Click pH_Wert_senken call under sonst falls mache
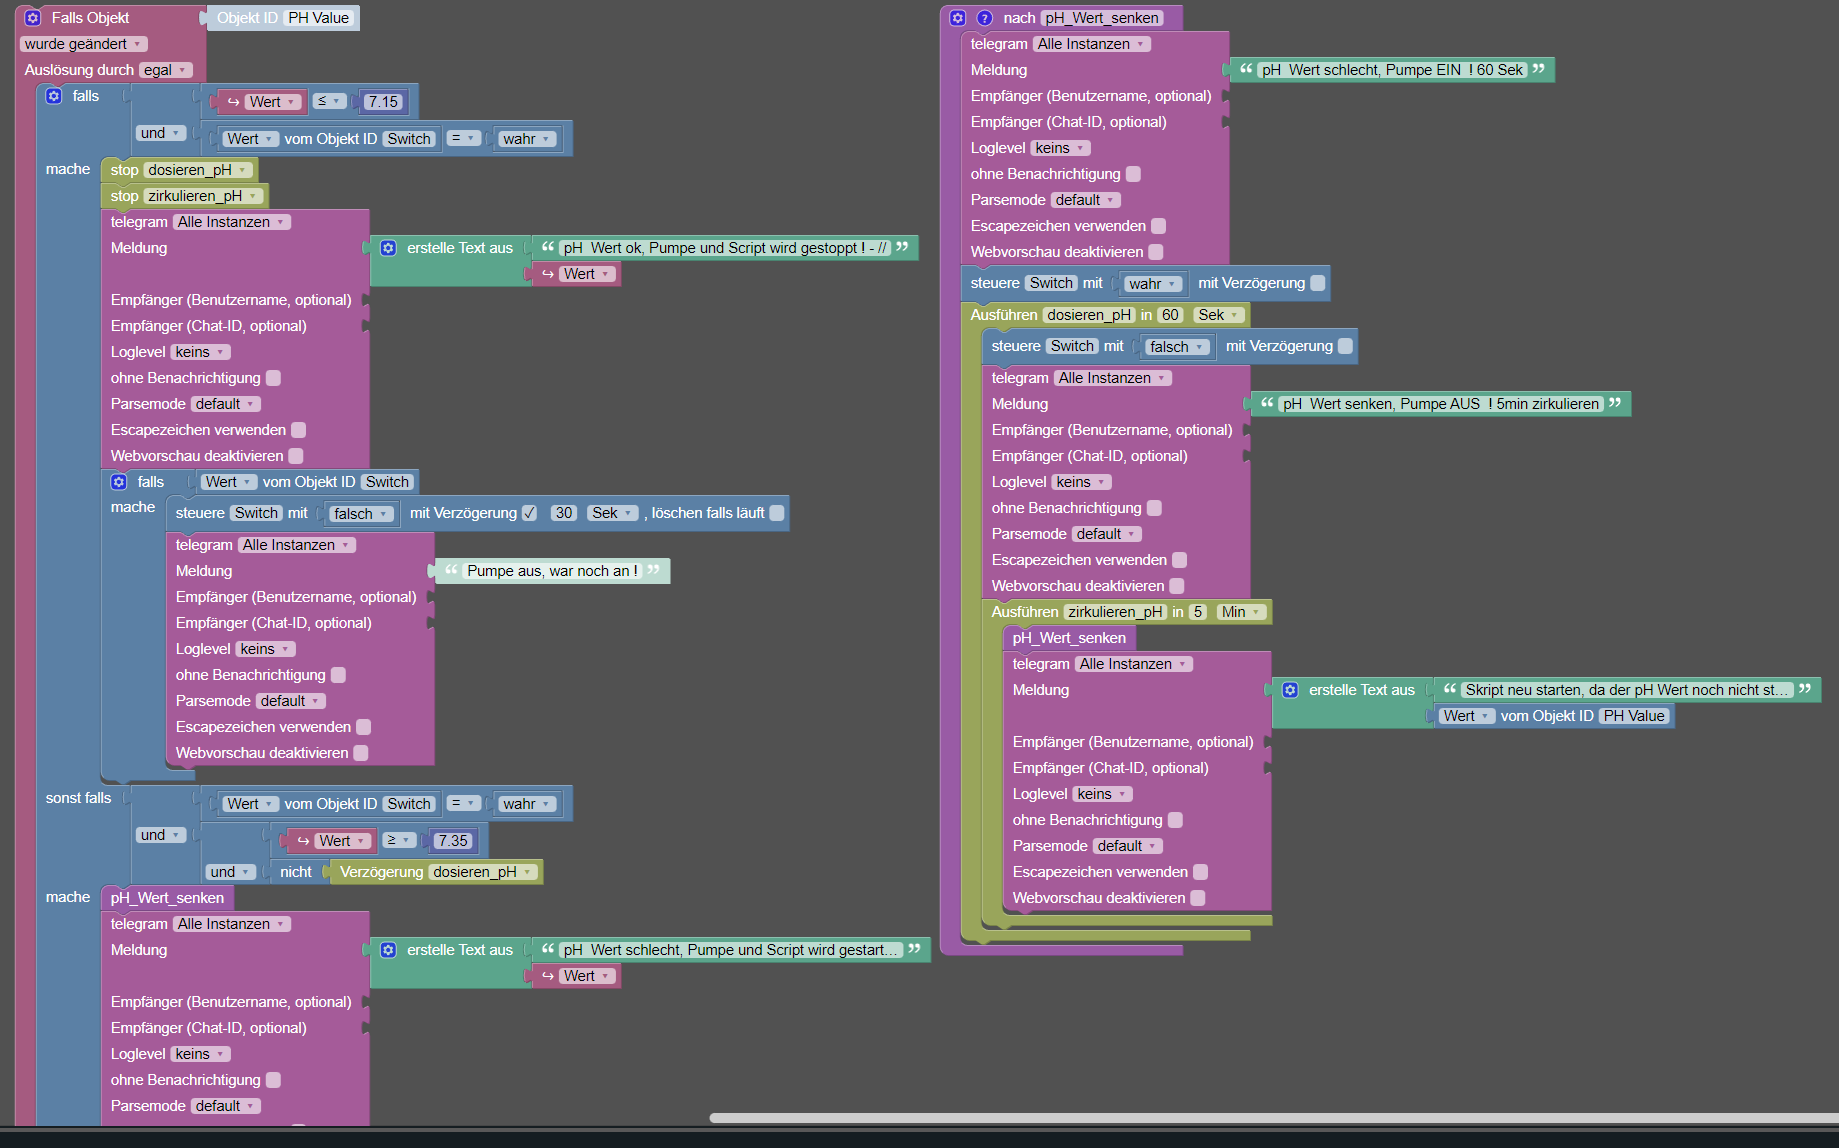This screenshot has width=1839, height=1148. 167,898
